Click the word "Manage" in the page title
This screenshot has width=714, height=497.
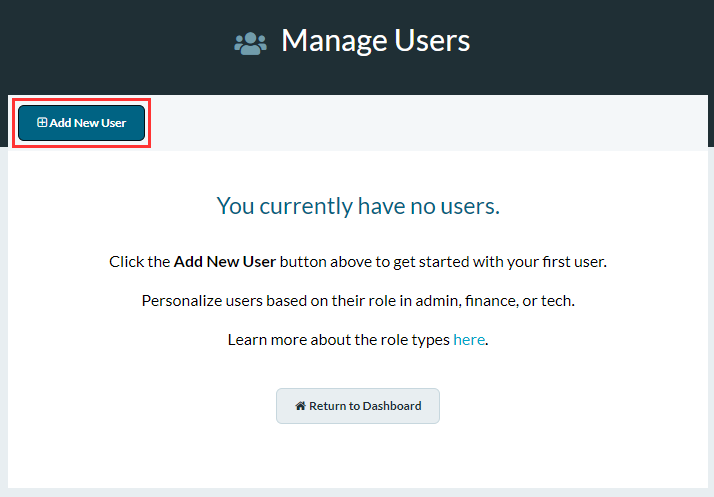[x=334, y=41]
